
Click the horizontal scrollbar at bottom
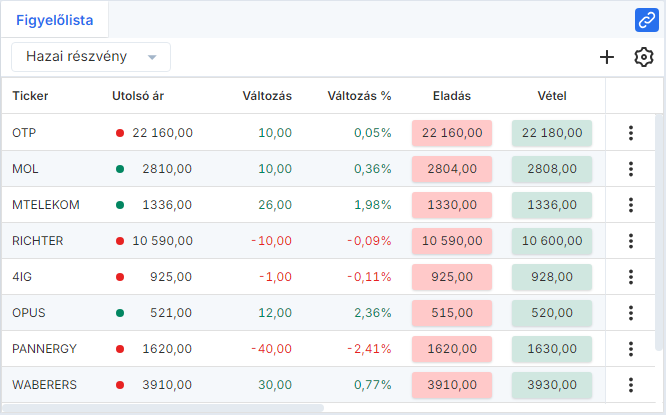click(x=163, y=408)
